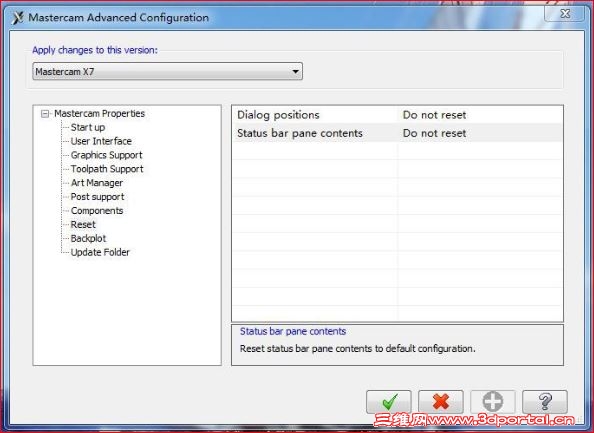Select Backplot in the tree

pos(88,238)
